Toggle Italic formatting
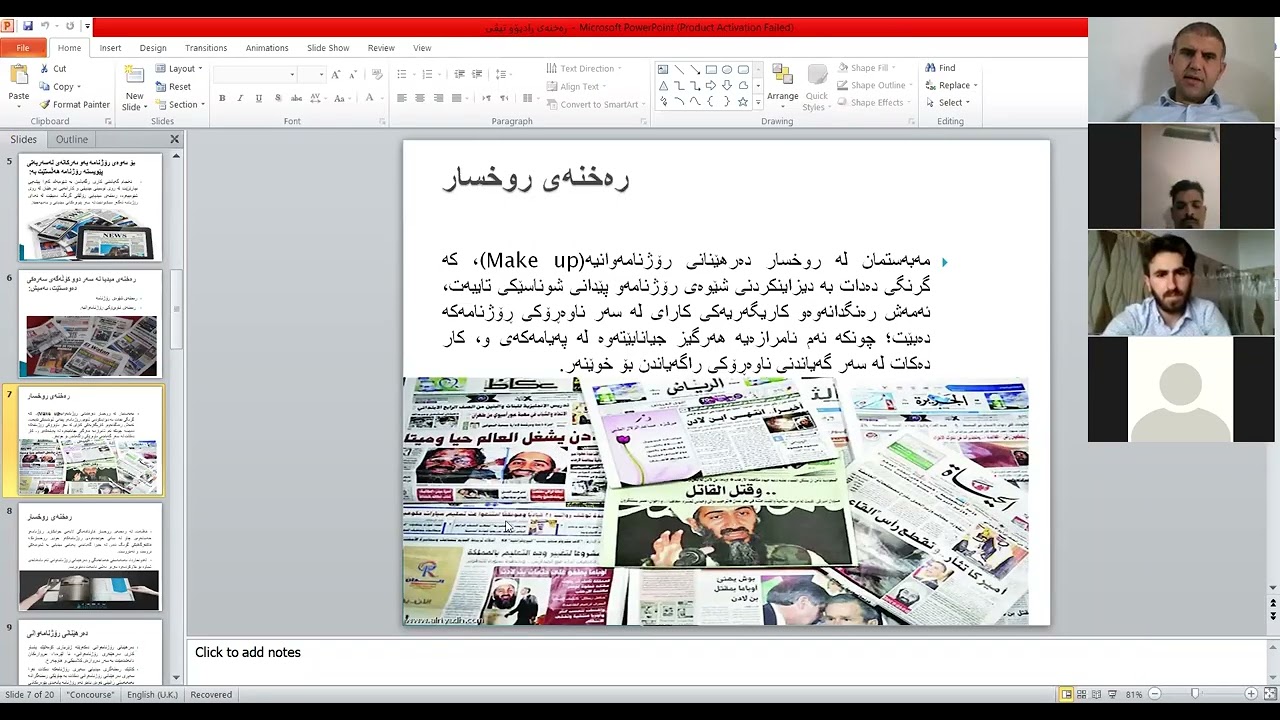 coord(240,98)
